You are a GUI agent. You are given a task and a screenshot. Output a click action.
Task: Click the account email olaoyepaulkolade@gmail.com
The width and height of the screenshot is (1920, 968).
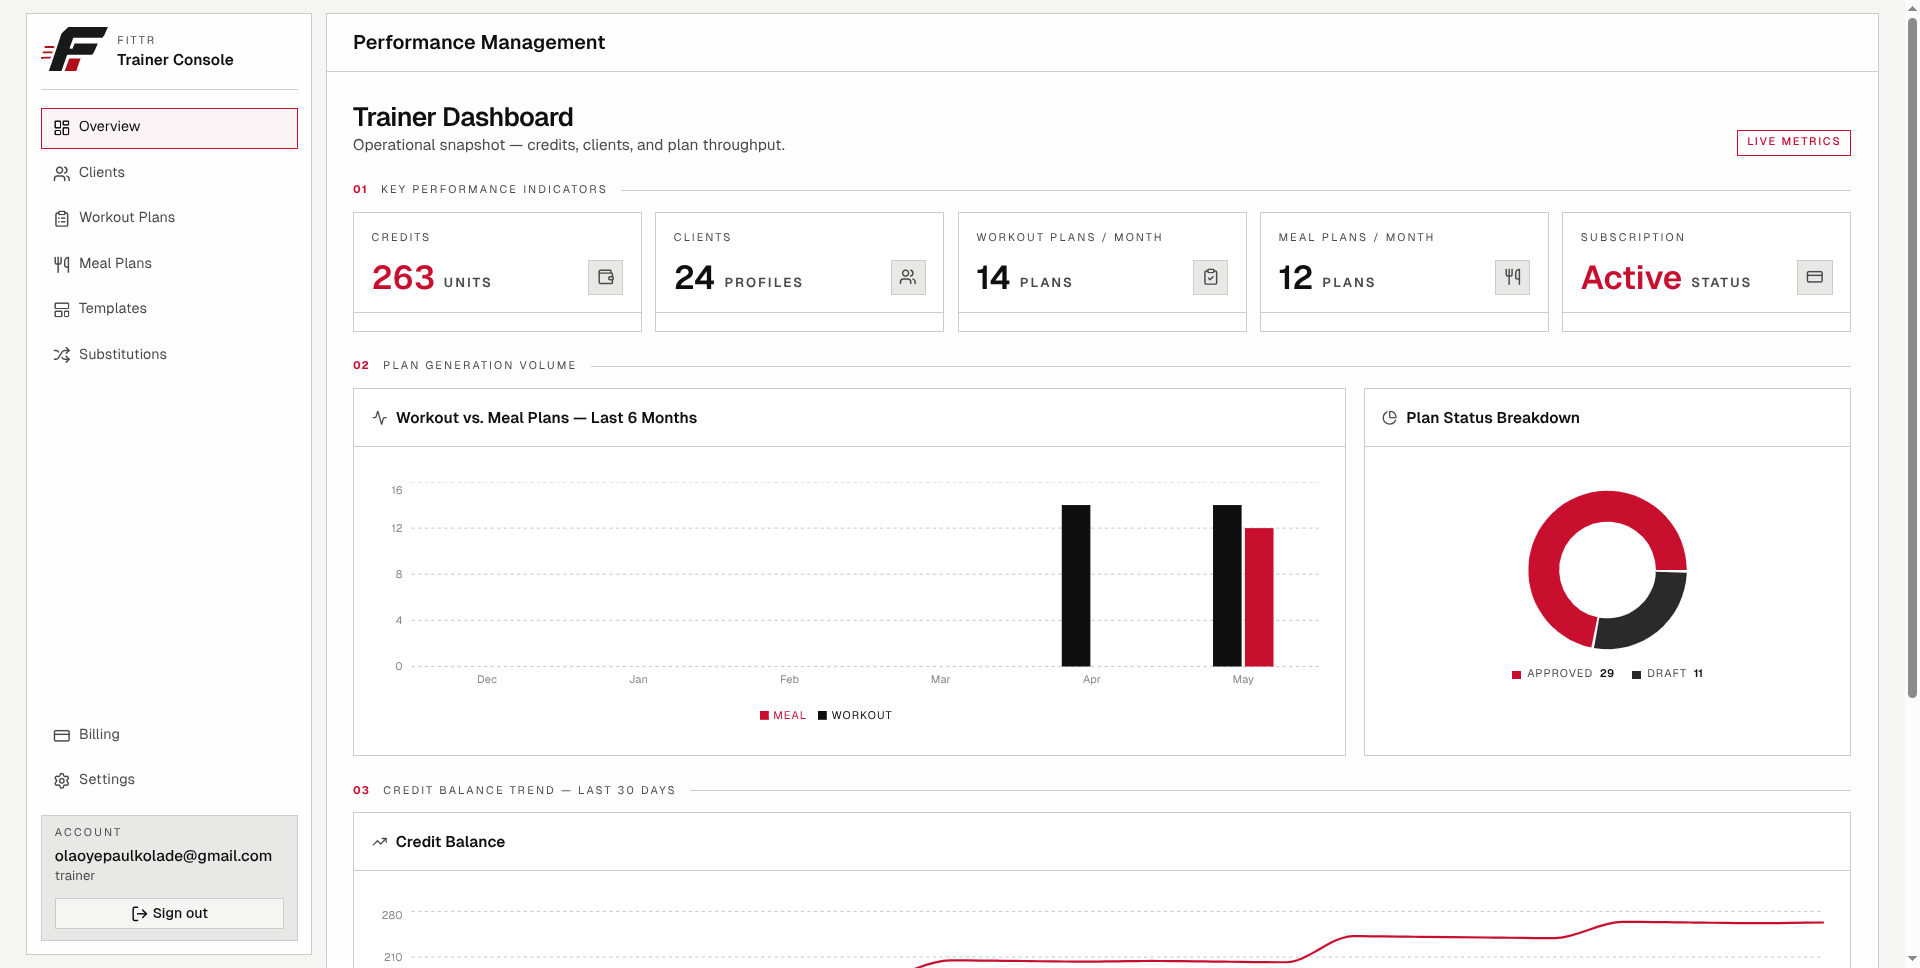click(x=163, y=856)
